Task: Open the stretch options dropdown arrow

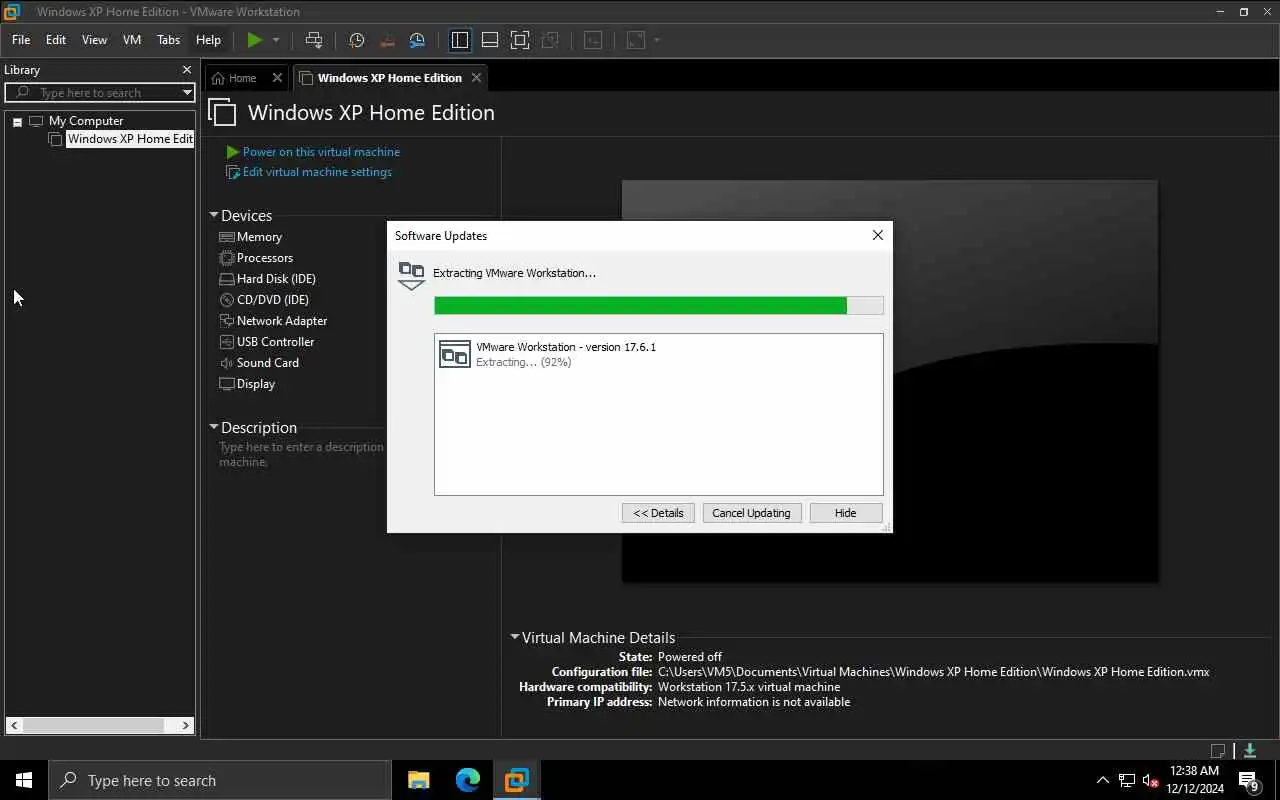Action: point(657,40)
